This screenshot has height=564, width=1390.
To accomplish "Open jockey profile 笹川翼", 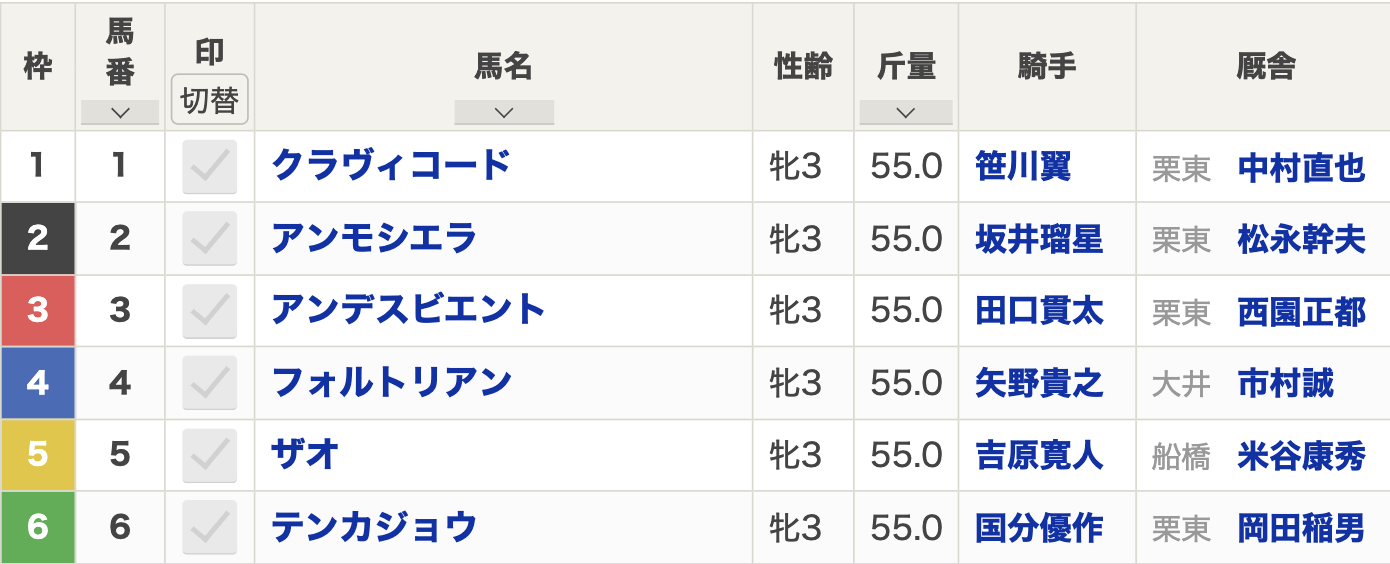I will click(1023, 166).
